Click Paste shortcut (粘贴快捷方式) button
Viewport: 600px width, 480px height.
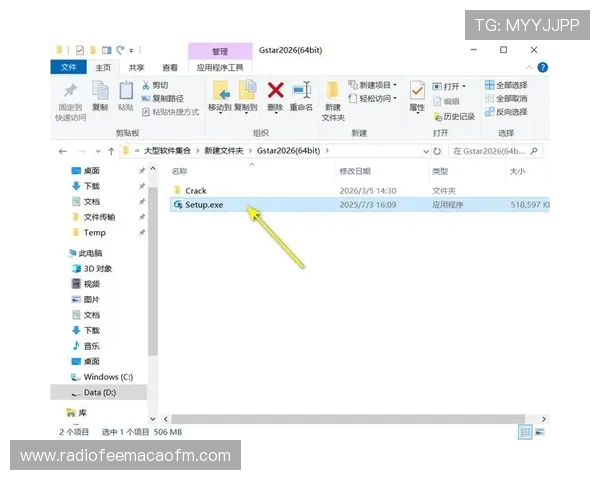[x=171, y=112]
